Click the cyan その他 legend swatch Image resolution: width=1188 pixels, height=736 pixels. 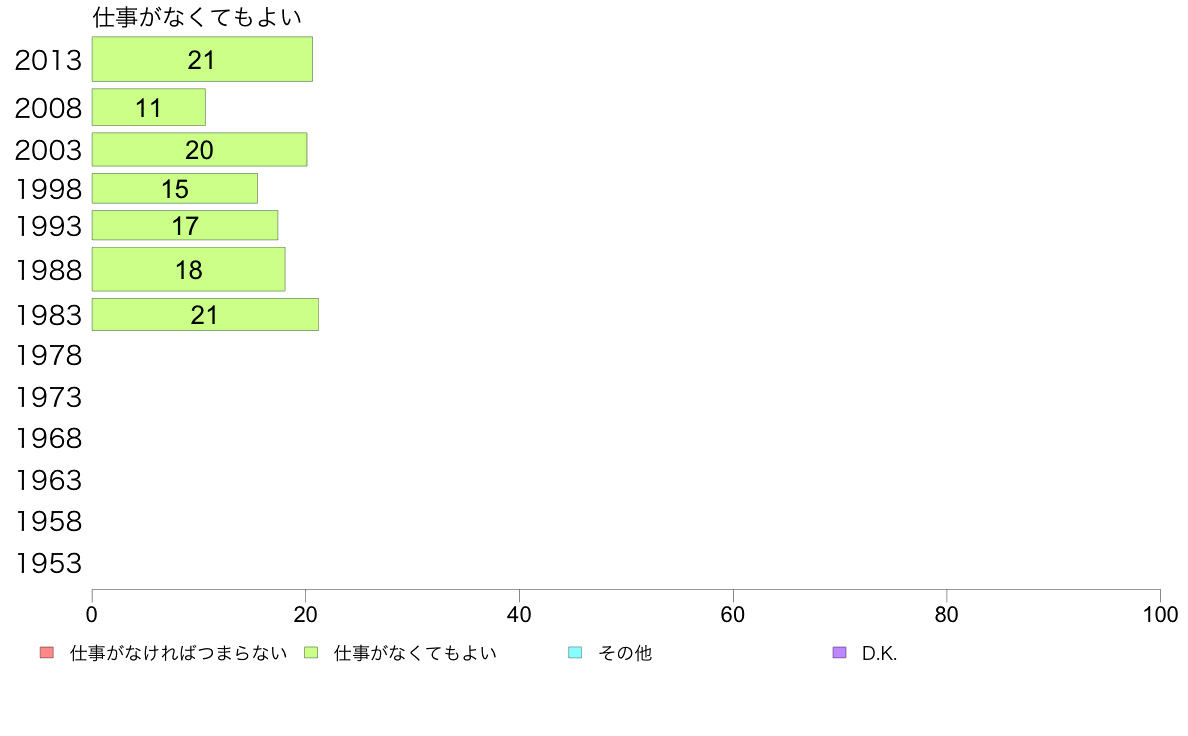[x=575, y=653]
